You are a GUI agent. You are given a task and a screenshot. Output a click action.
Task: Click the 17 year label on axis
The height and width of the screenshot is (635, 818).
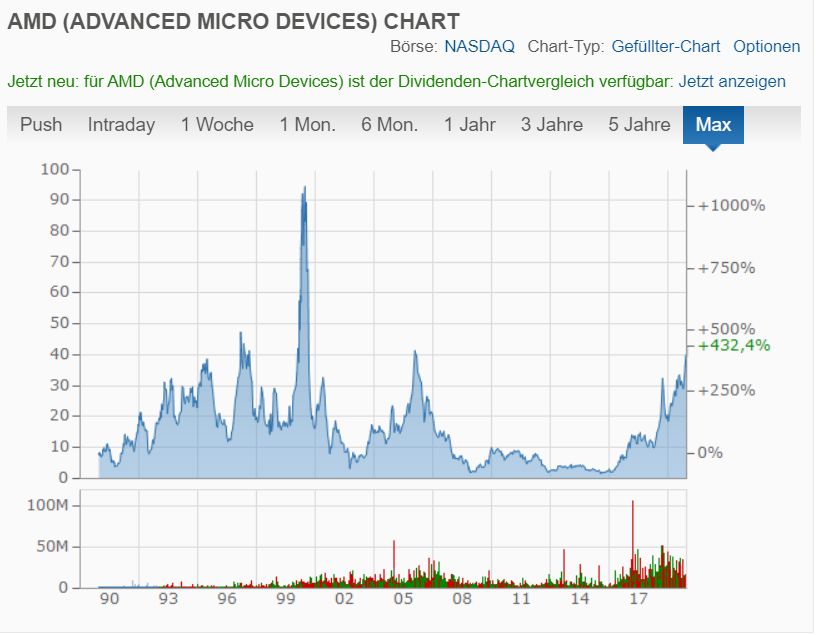point(637,598)
